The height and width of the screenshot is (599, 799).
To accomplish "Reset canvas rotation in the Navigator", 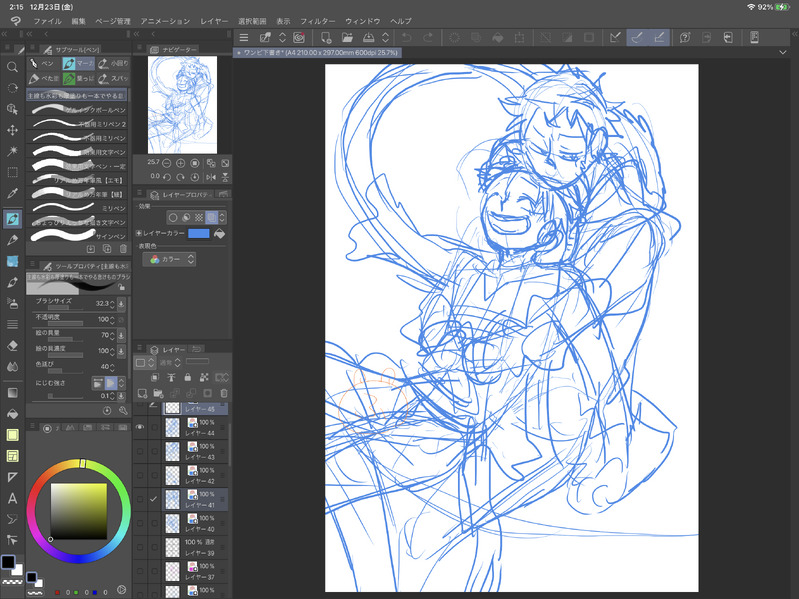I will point(195,177).
